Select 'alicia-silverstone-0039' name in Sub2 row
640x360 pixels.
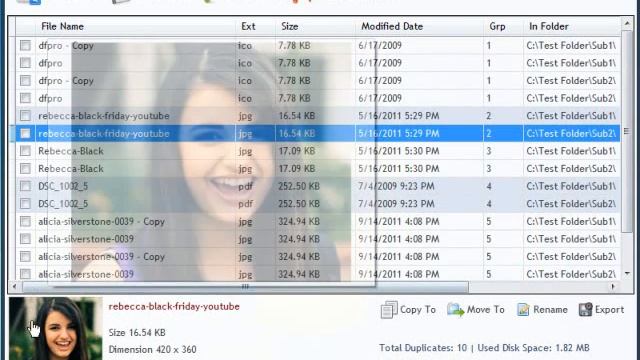pos(86,274)
